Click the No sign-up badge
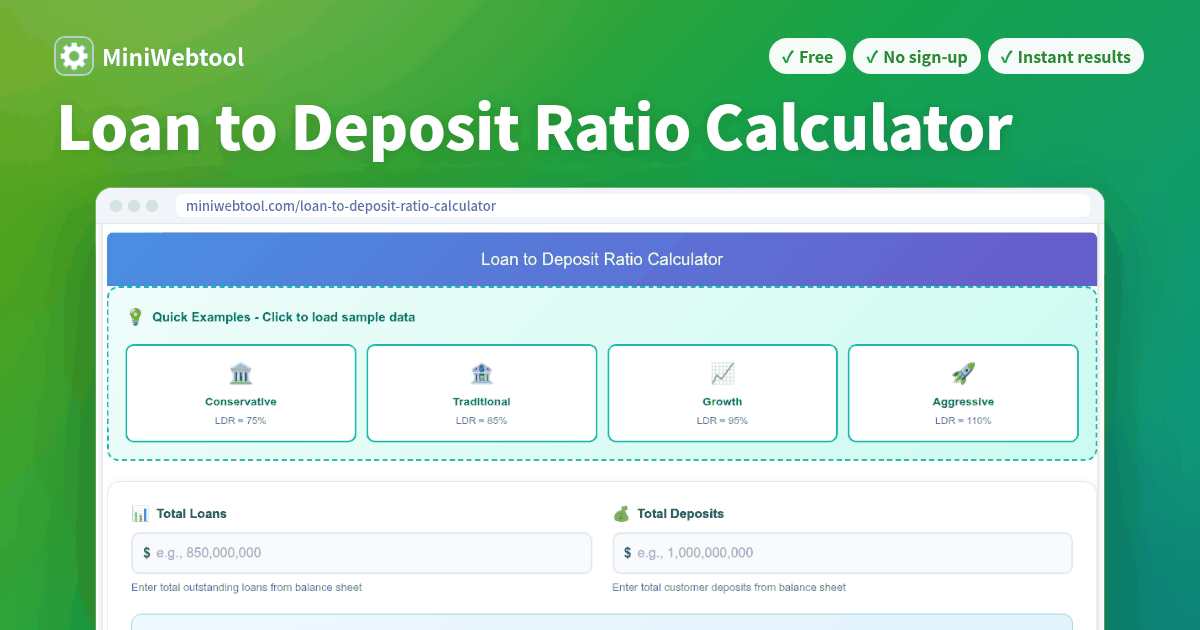The height and width of the screenshot is (630, 1200). [917, 57]
